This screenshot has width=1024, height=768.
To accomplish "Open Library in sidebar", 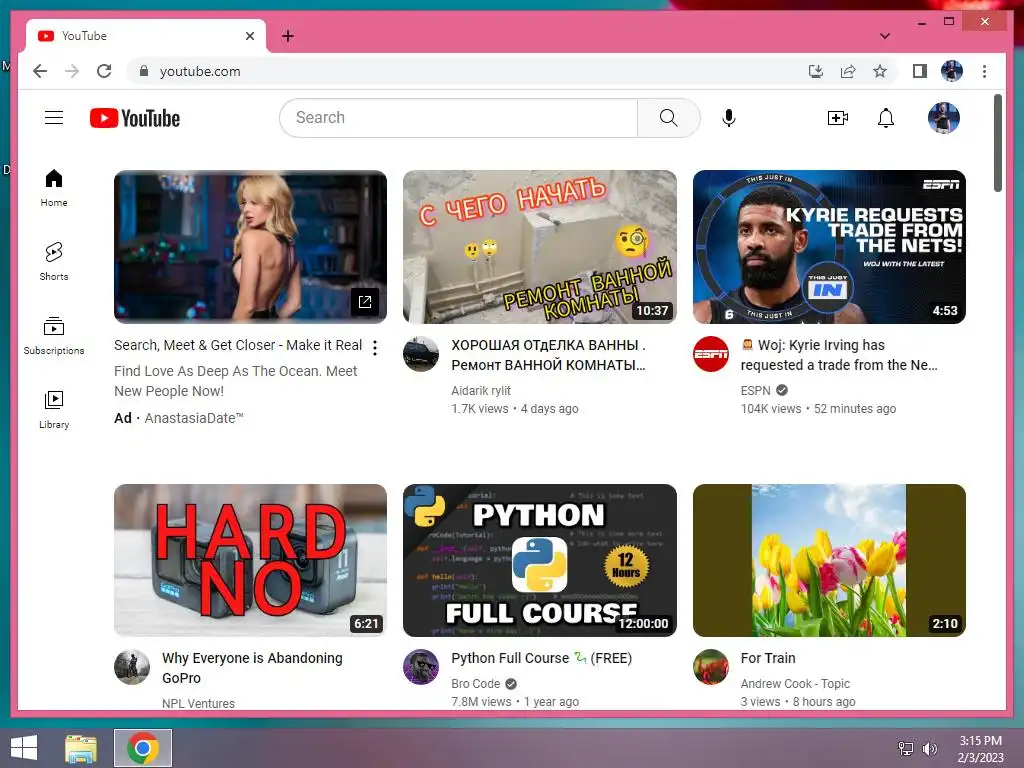I will click(54, 409).
